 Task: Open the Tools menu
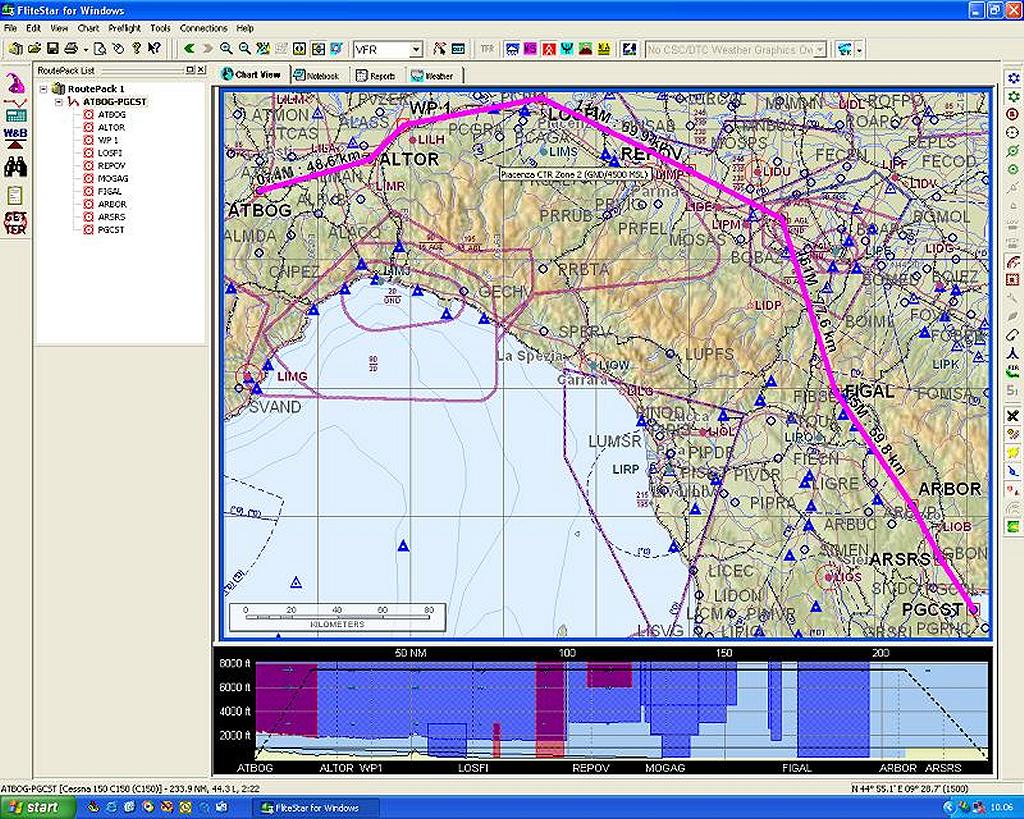160,29
